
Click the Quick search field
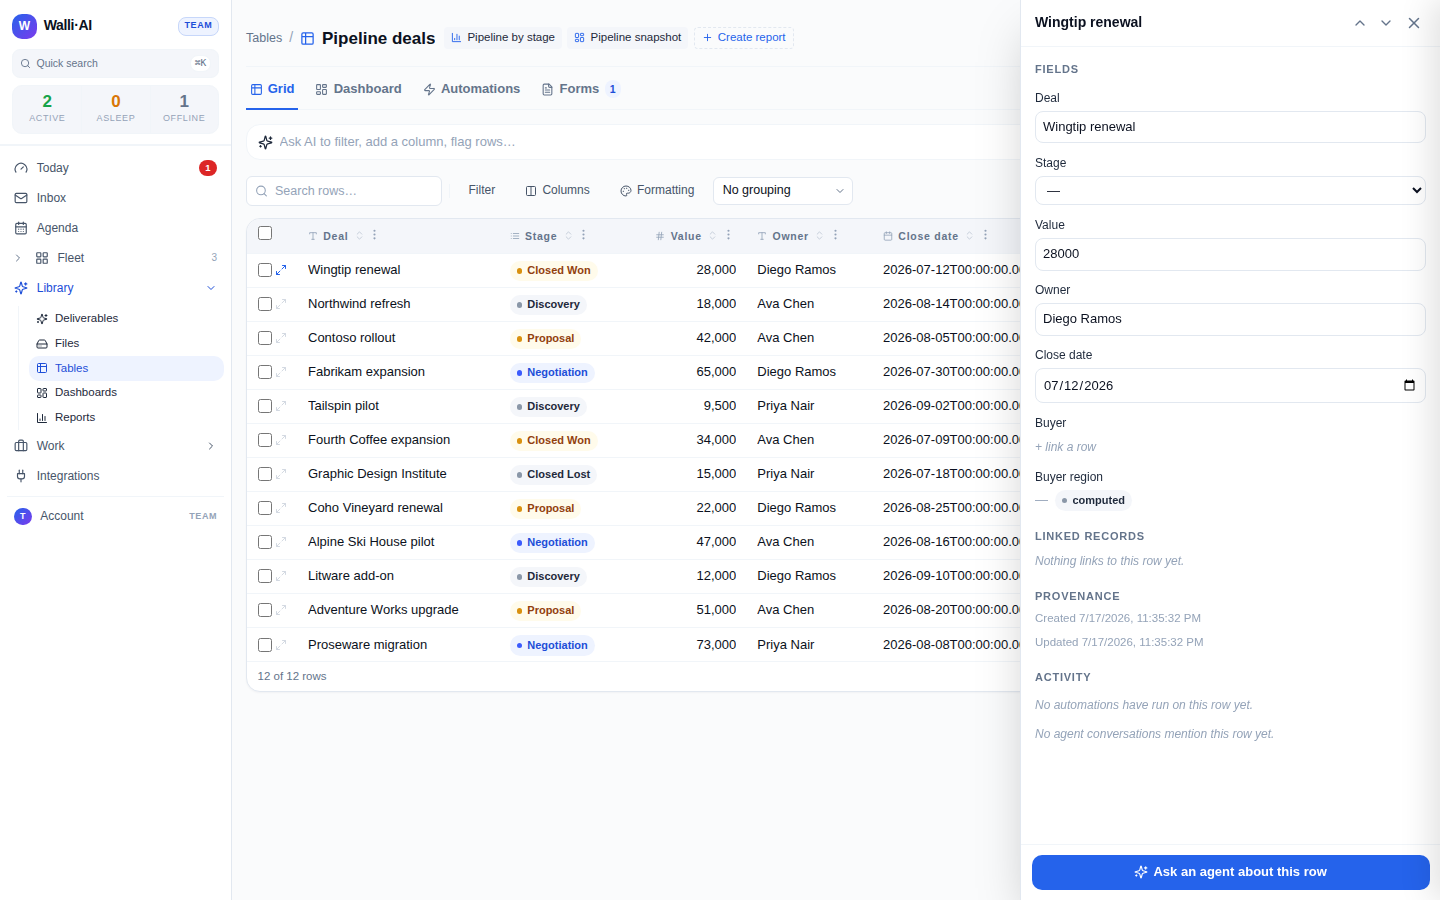coord(115,63)
